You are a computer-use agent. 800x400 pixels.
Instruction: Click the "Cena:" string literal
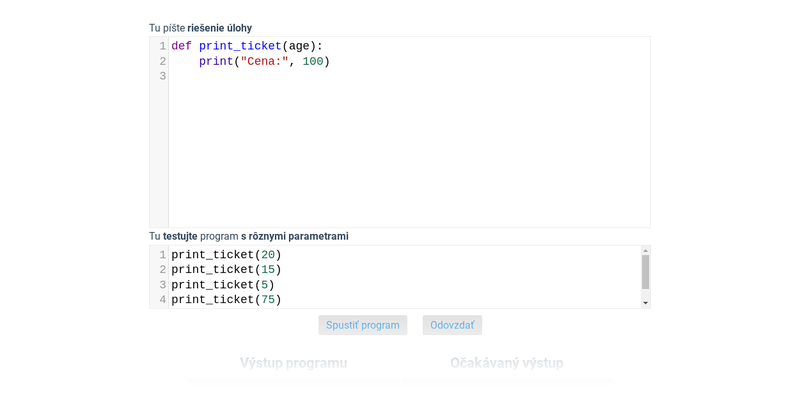pos(264,62)
